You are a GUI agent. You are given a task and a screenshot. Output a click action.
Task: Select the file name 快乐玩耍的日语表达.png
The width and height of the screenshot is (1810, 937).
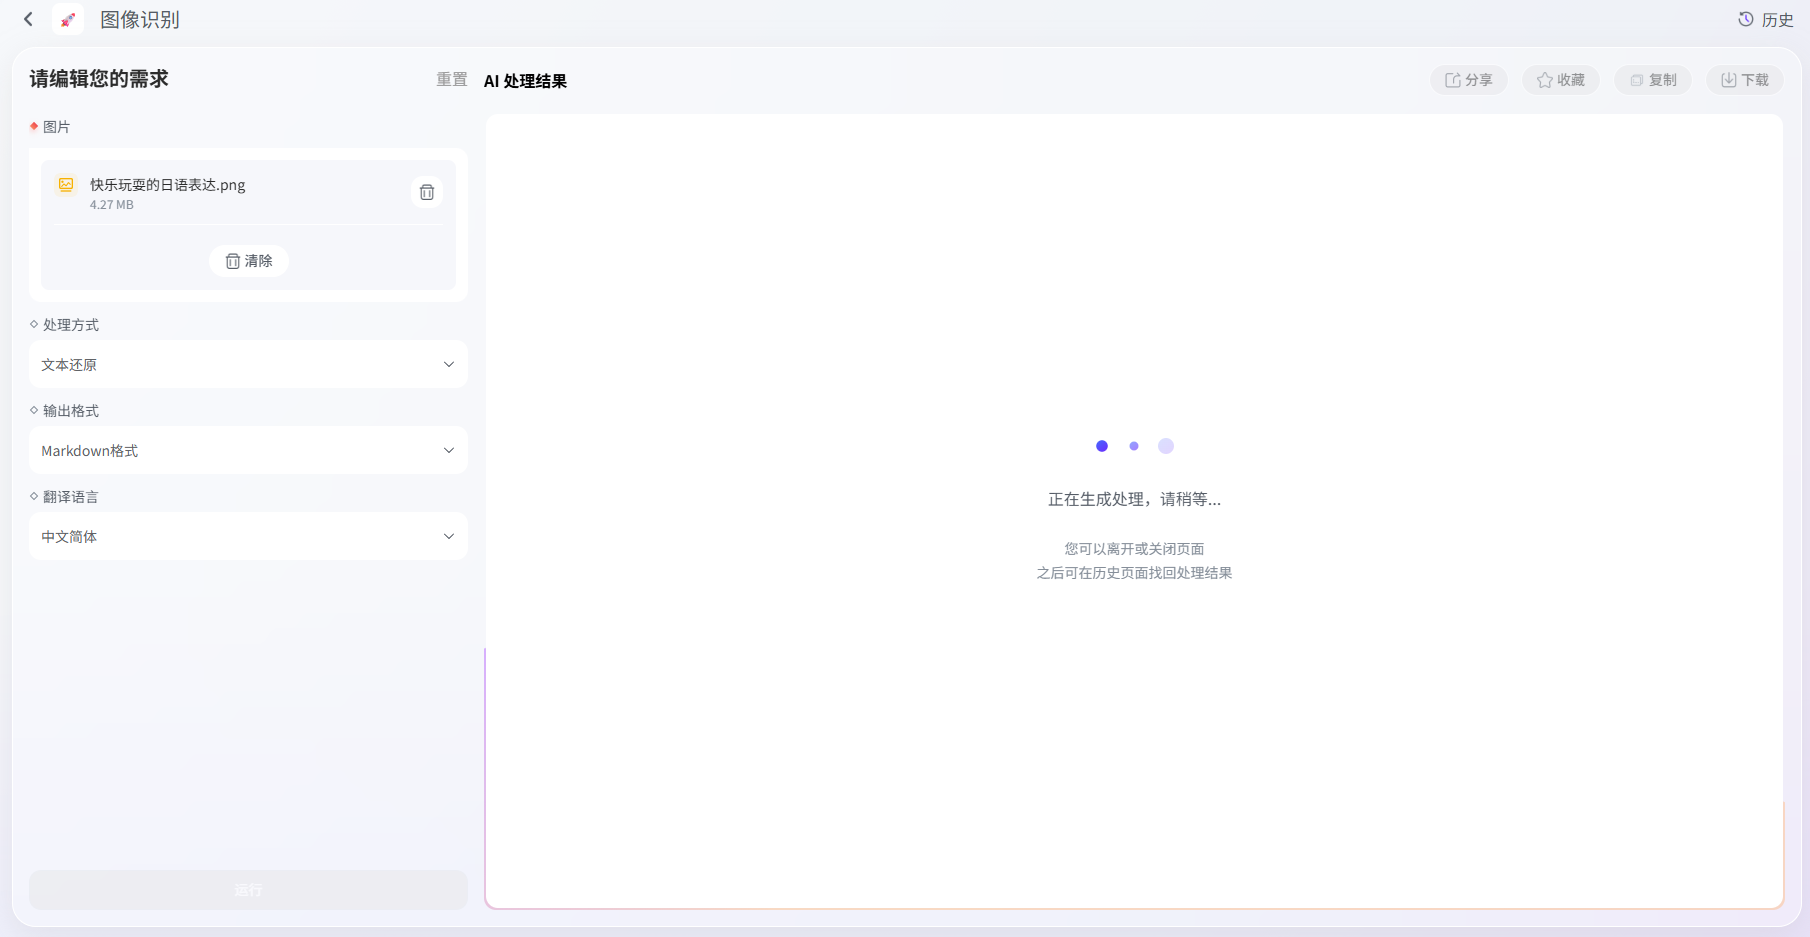(x=168, y=185)
